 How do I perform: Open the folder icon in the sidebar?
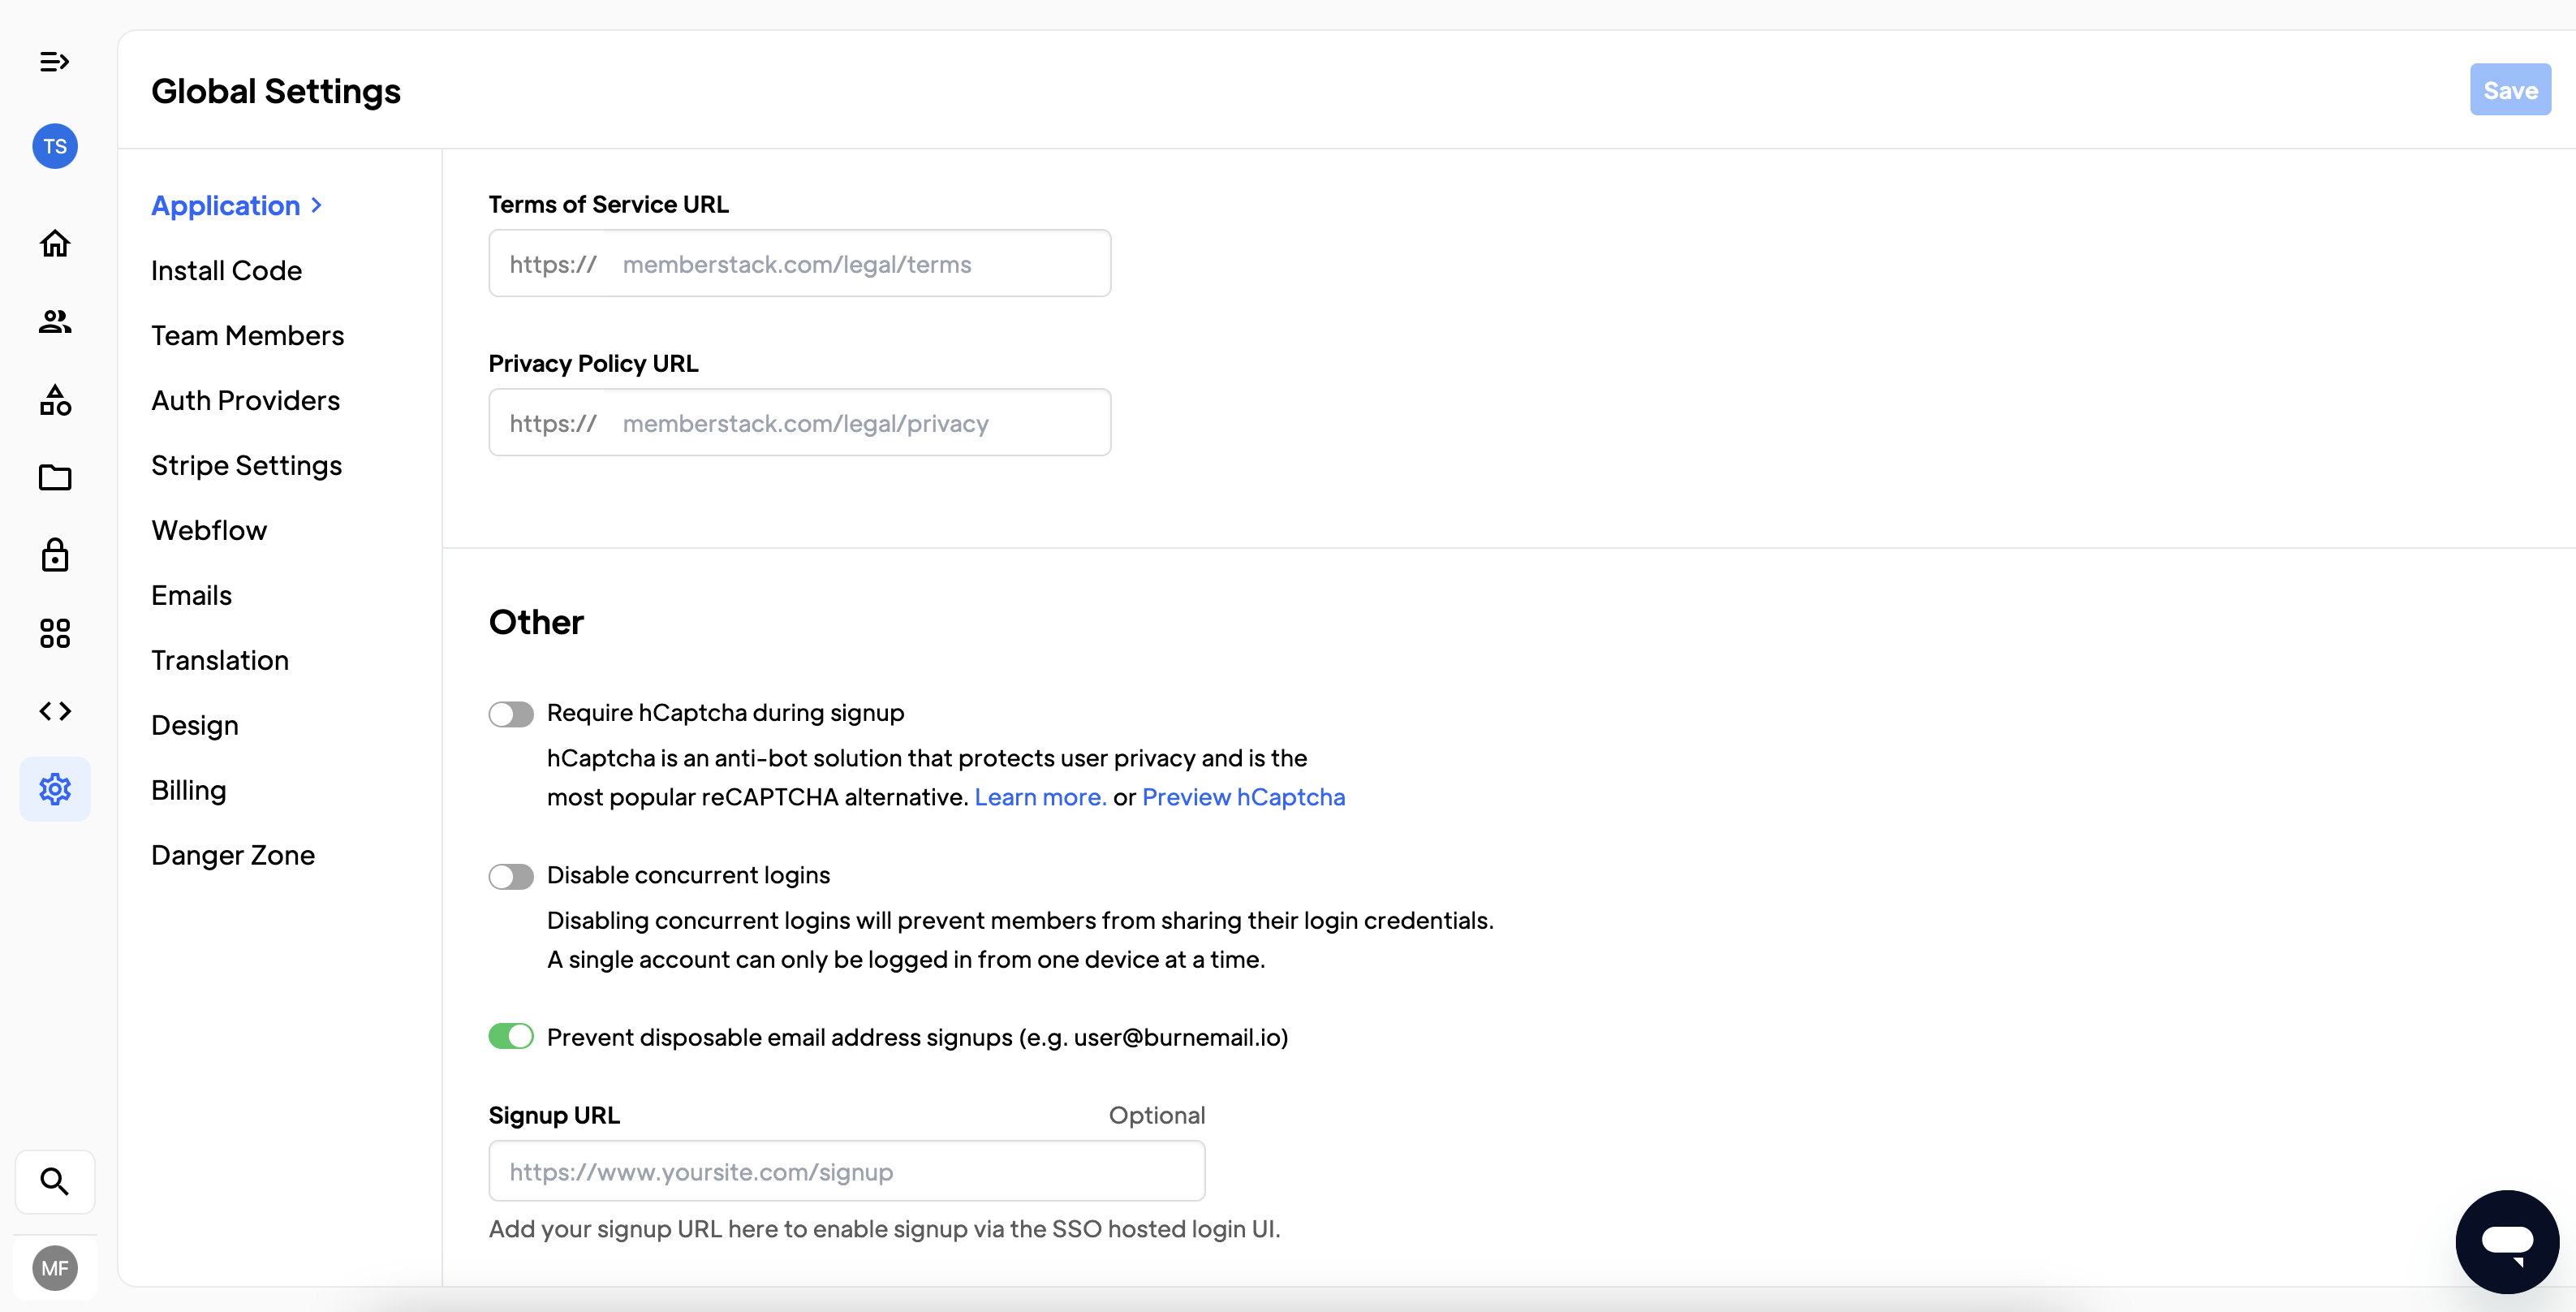tap(55, 477)
